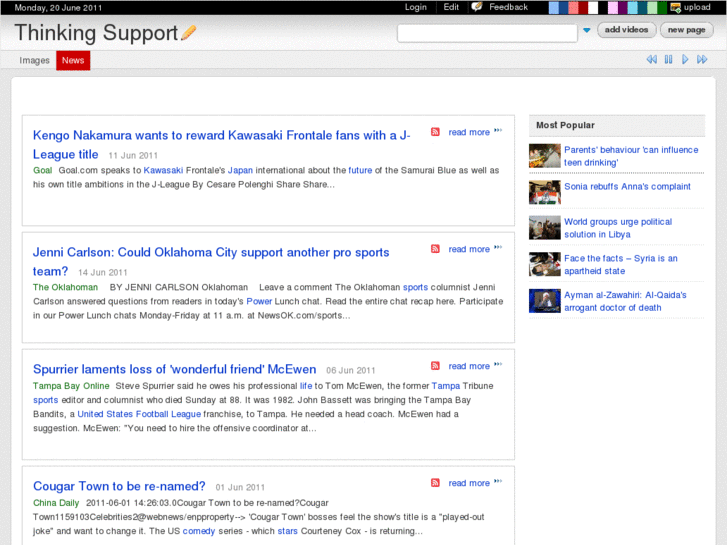Select the salmon pink theme swatch
727x545 pixels.
(x=573, y=7)
